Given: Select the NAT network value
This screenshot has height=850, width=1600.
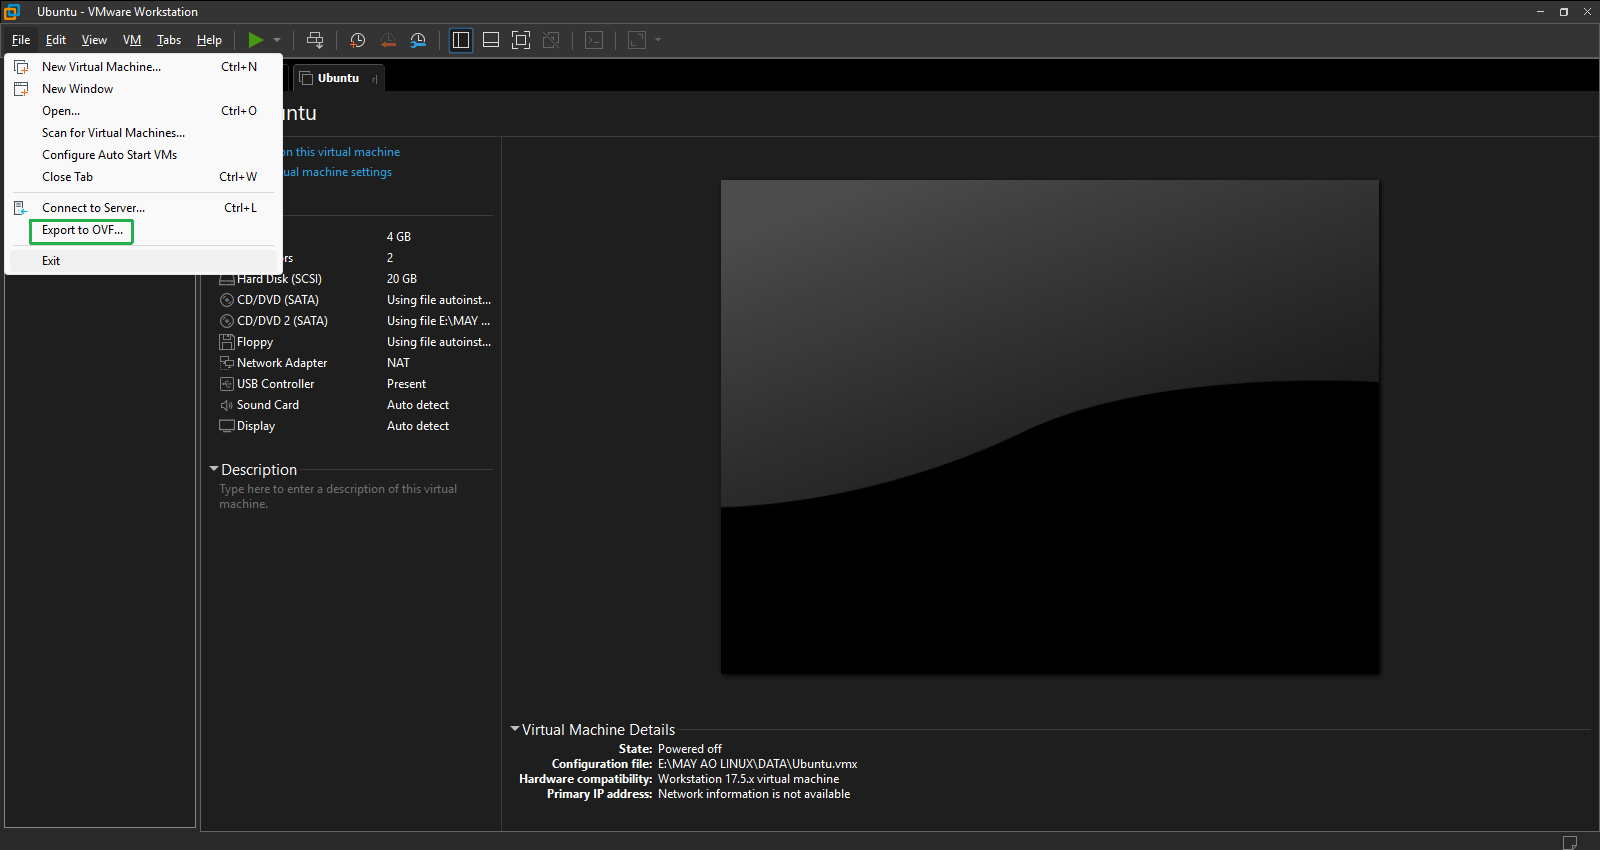Looking at the screenshot, I should coord(398,363).
